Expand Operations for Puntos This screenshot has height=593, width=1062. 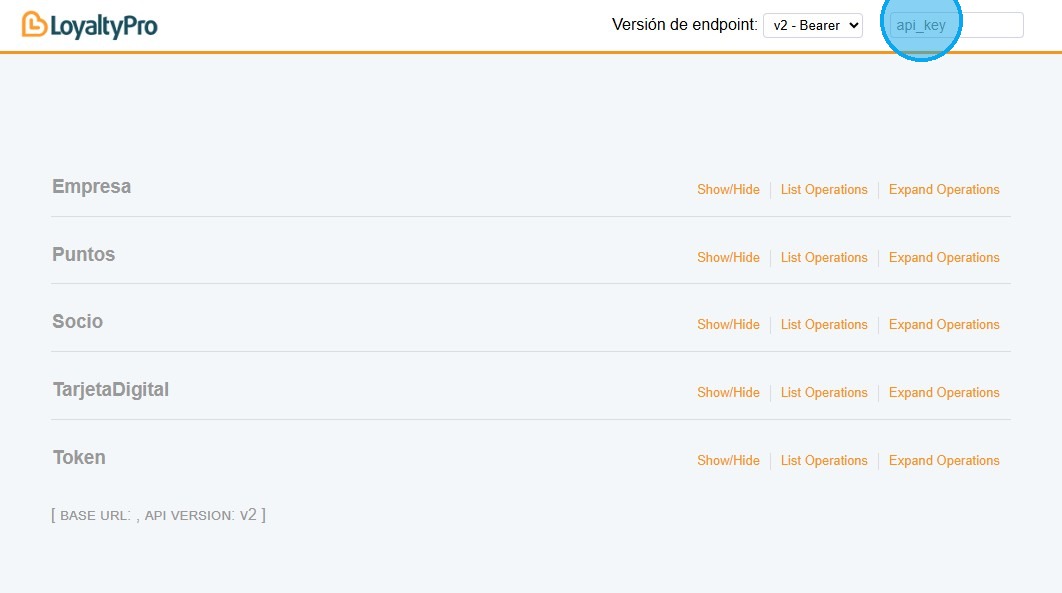click(944, 258)
